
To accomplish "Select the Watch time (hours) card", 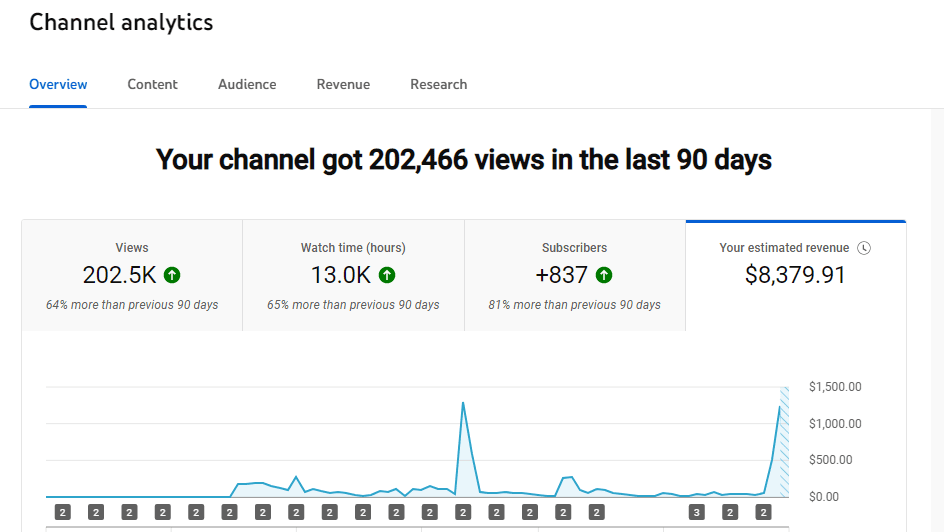I will (353, 276).
